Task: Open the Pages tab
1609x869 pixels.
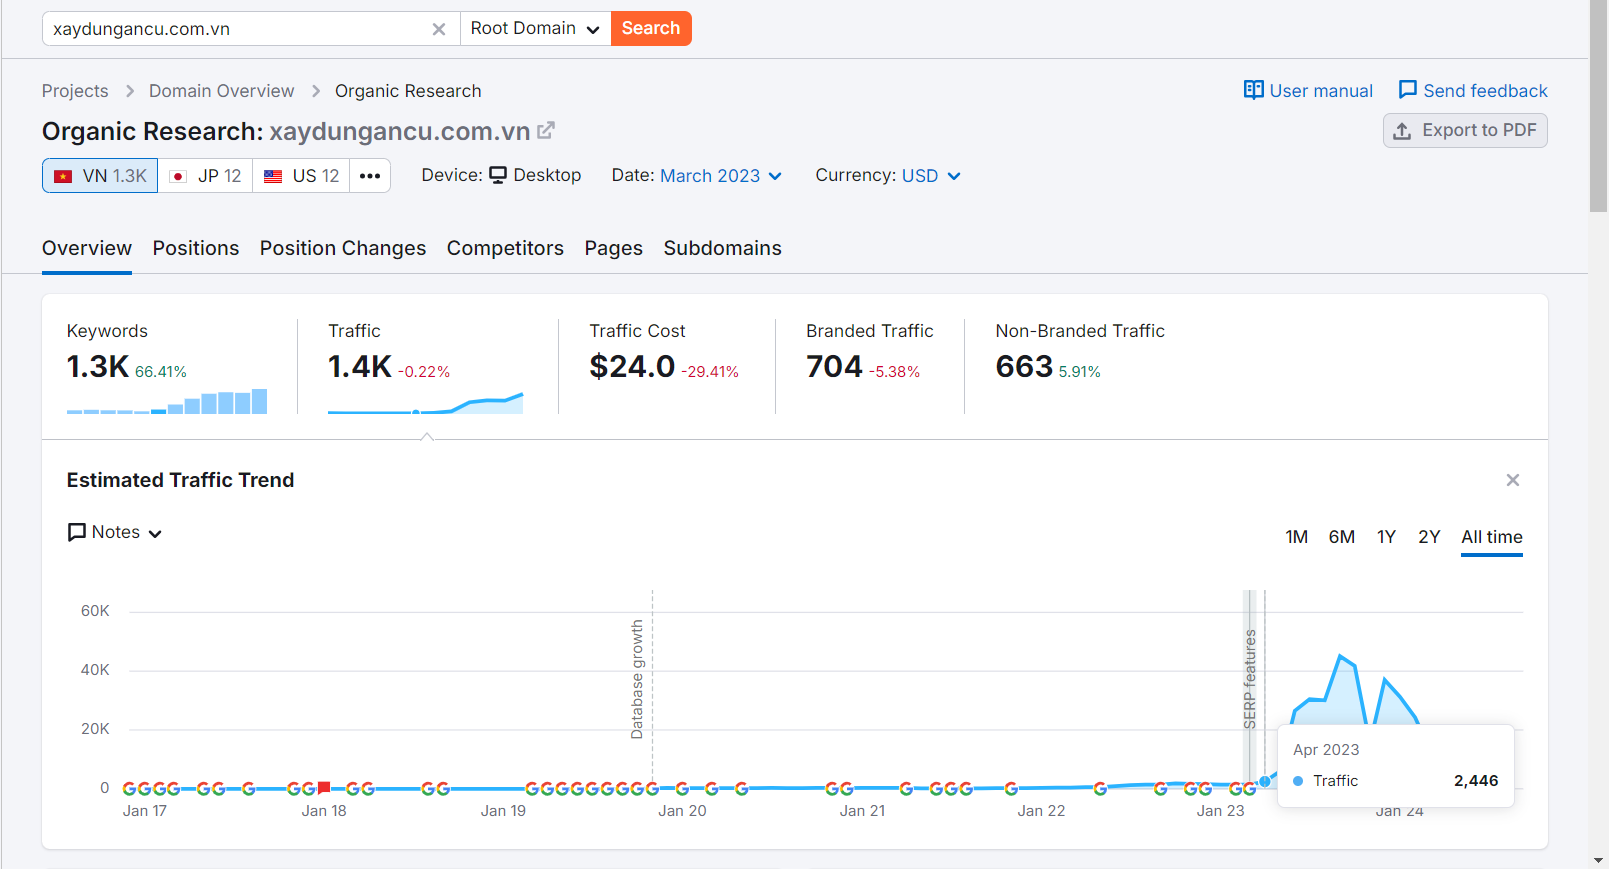Action: [614, 248]
